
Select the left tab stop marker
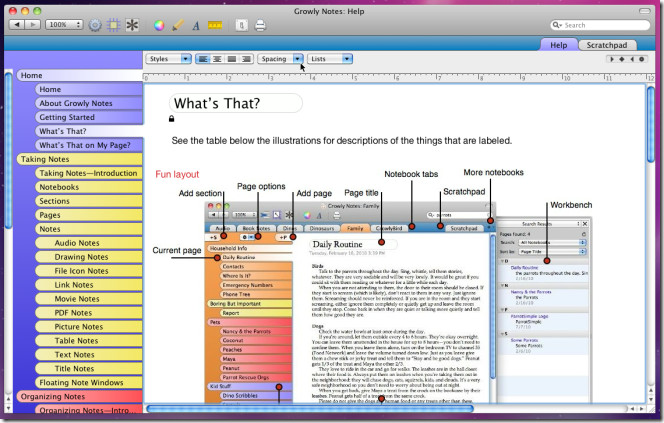tap(611, 59)
